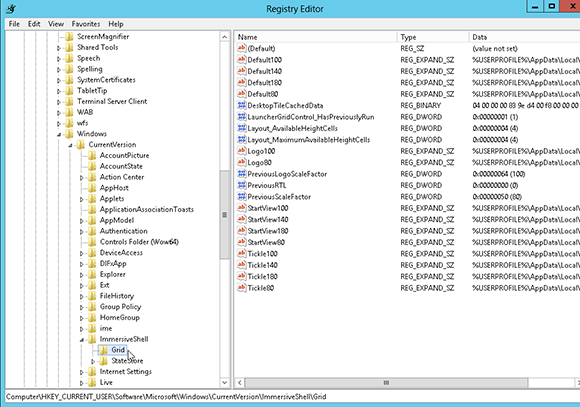Click the folder icon of Internet Settings key
The width and height of the screenshot is (580, 407).
(x=92, y=371)
